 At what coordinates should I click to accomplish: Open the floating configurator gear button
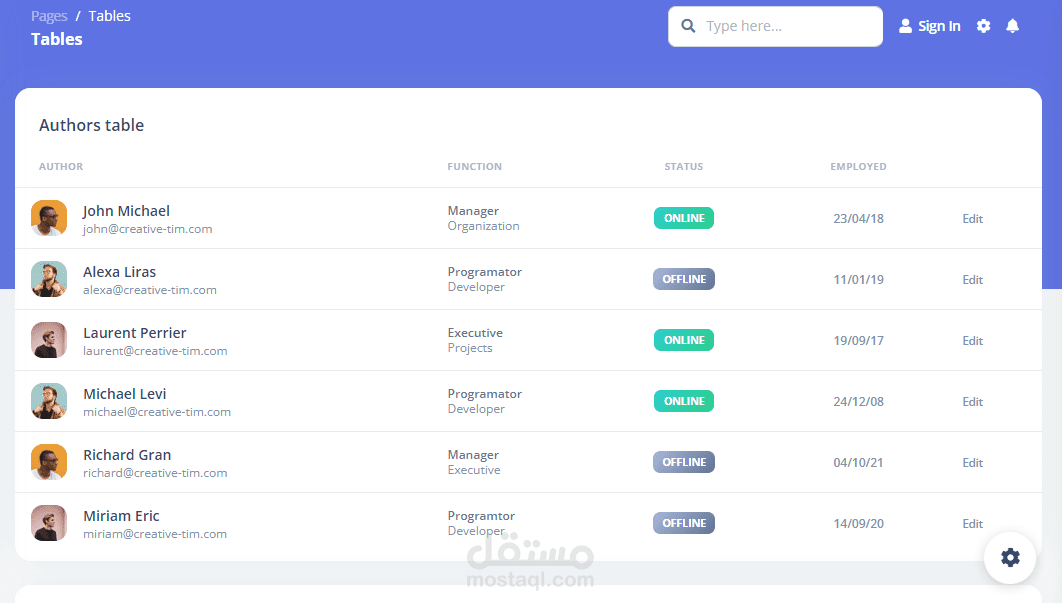point(1010,558)
